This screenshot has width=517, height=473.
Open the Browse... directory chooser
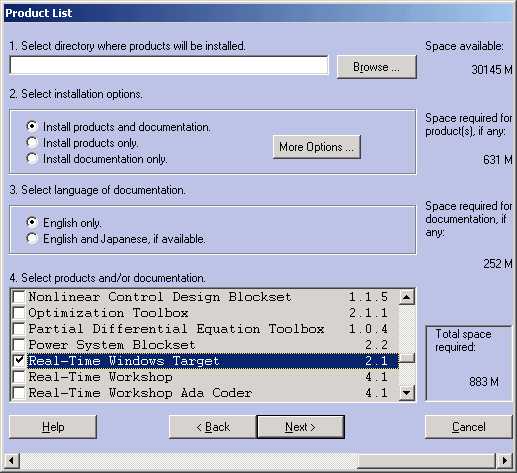(377, 67)
